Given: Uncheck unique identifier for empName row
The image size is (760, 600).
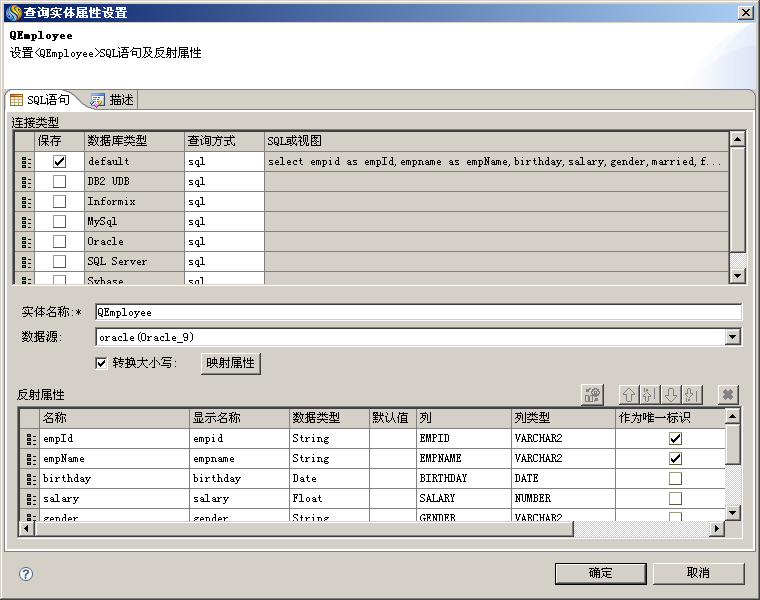Looking at the screenshot, I should click(675, 458).
